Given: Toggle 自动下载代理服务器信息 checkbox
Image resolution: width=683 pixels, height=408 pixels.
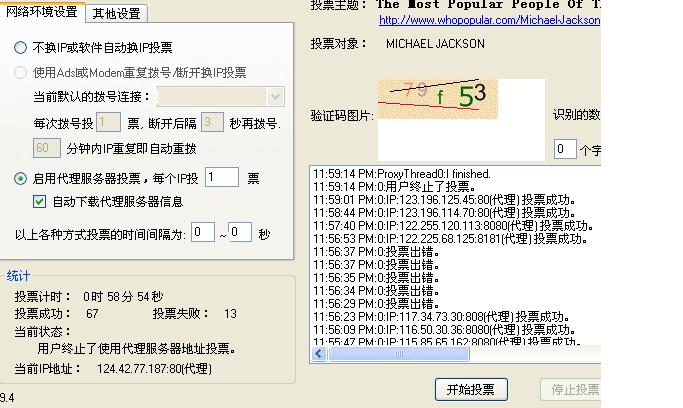Looking at the screenshot, I should [40, 201].
